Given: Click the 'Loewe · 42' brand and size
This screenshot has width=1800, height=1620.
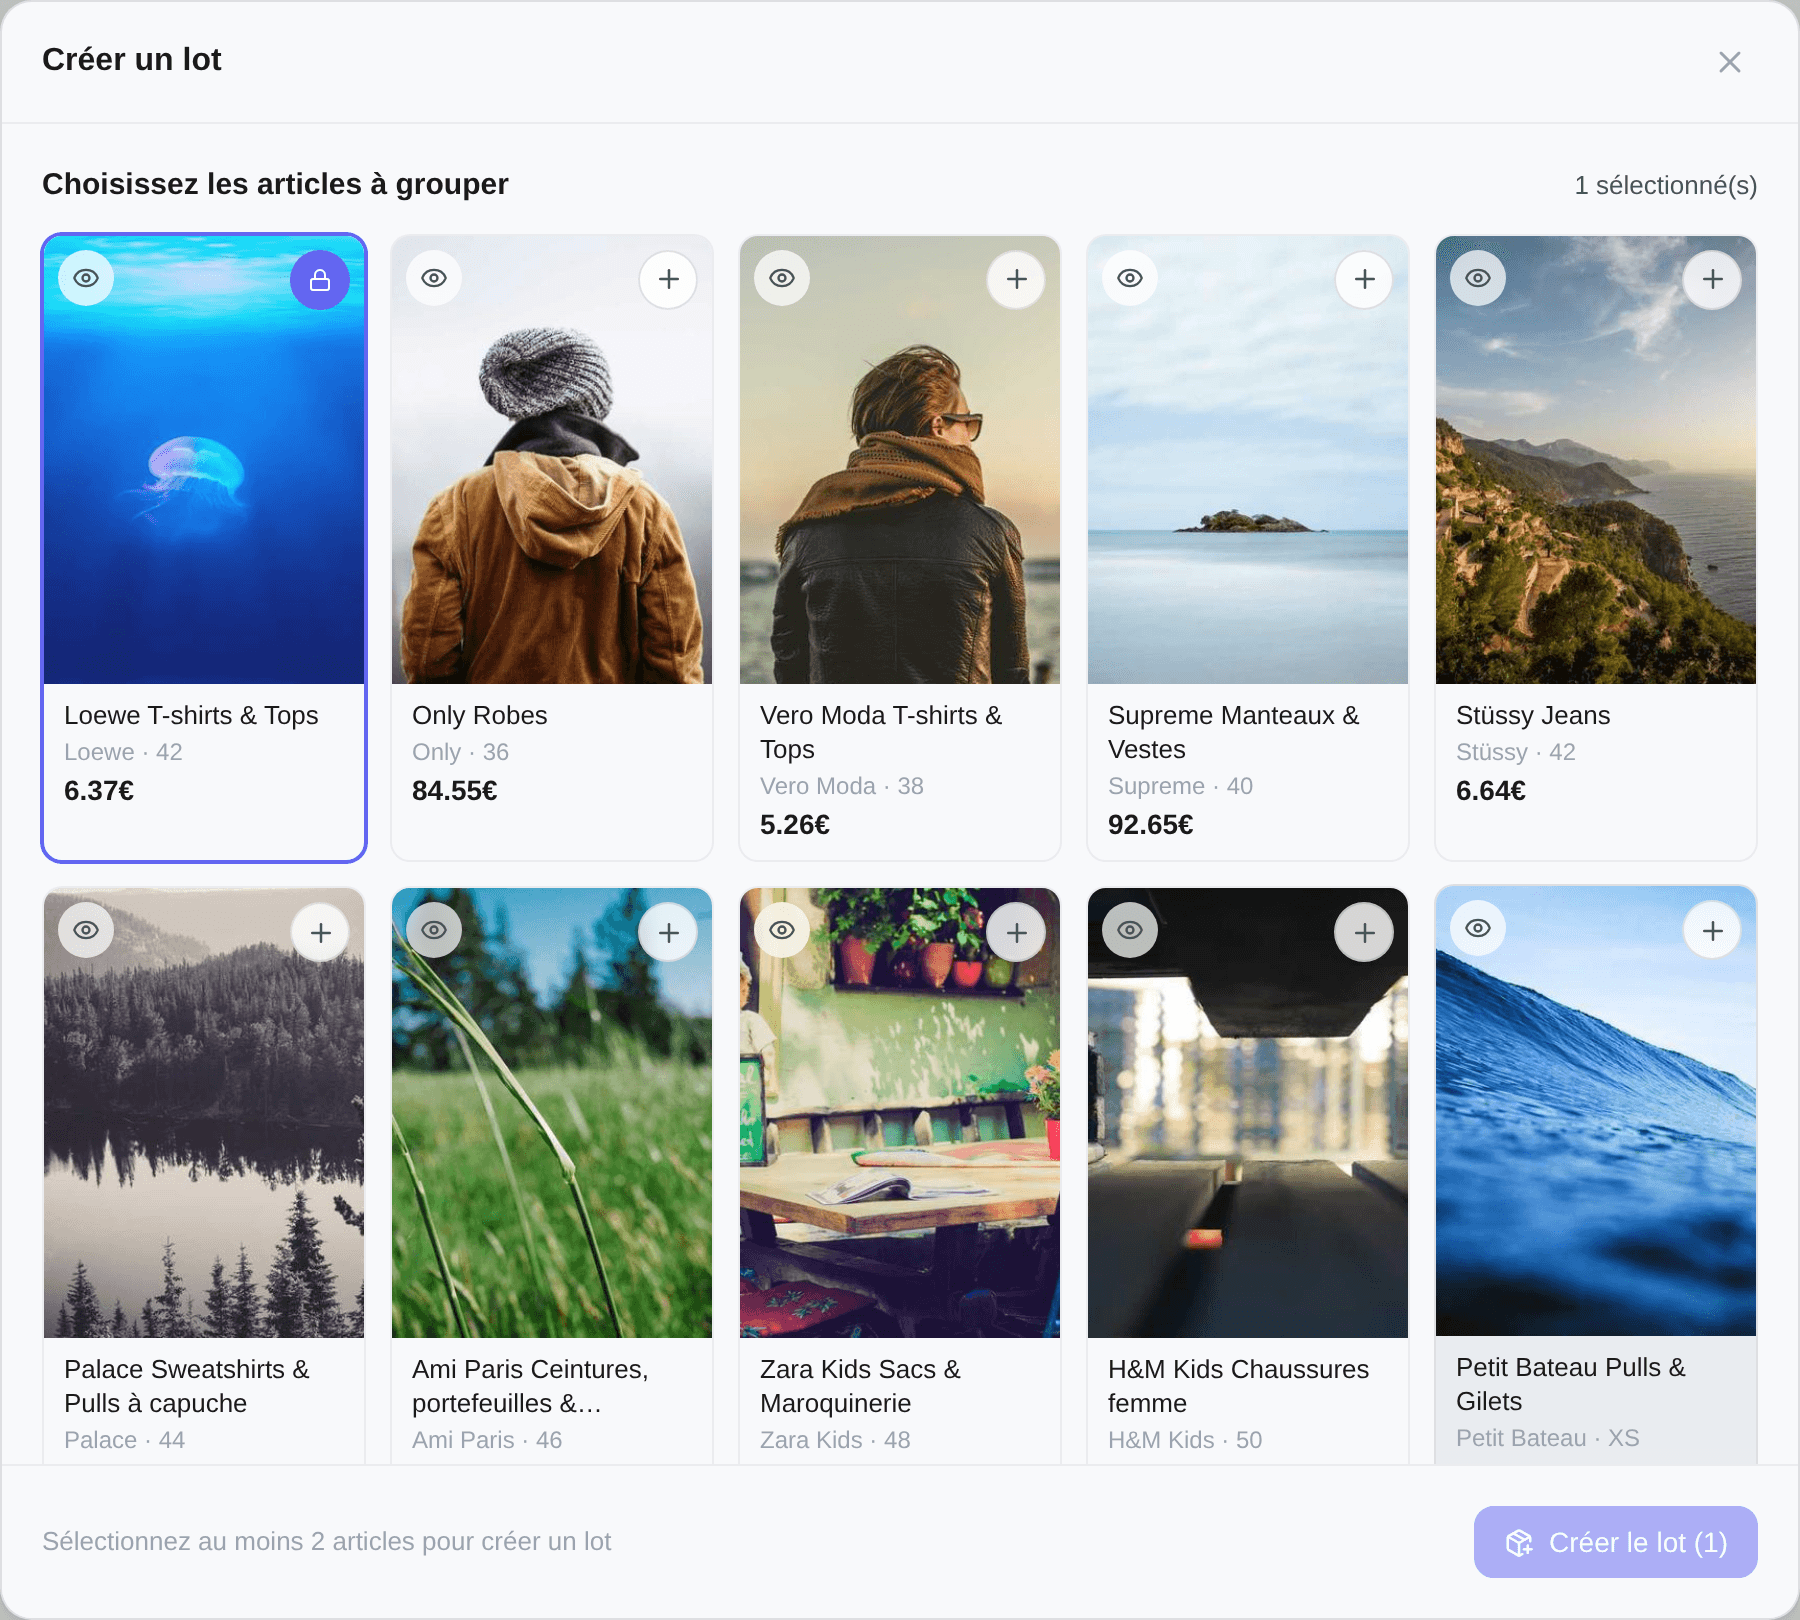Looking at the screenshot, I should tap(123, 752).
